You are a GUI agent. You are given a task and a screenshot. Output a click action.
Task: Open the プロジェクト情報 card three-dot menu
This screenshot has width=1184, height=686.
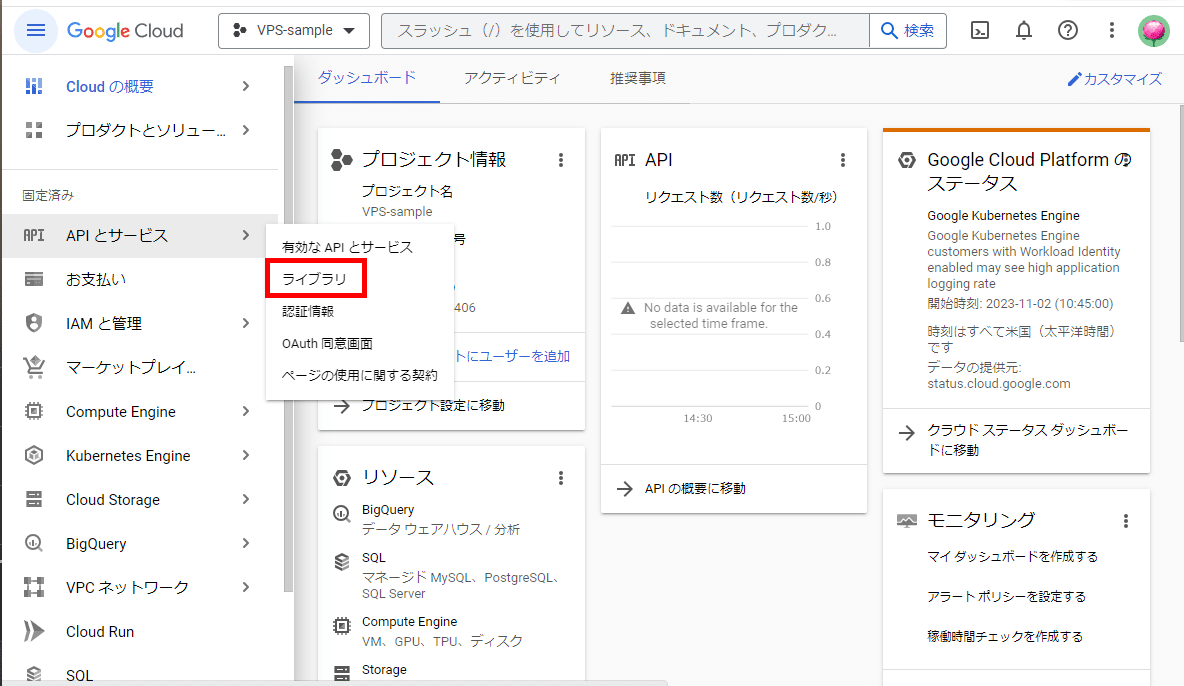561,159
